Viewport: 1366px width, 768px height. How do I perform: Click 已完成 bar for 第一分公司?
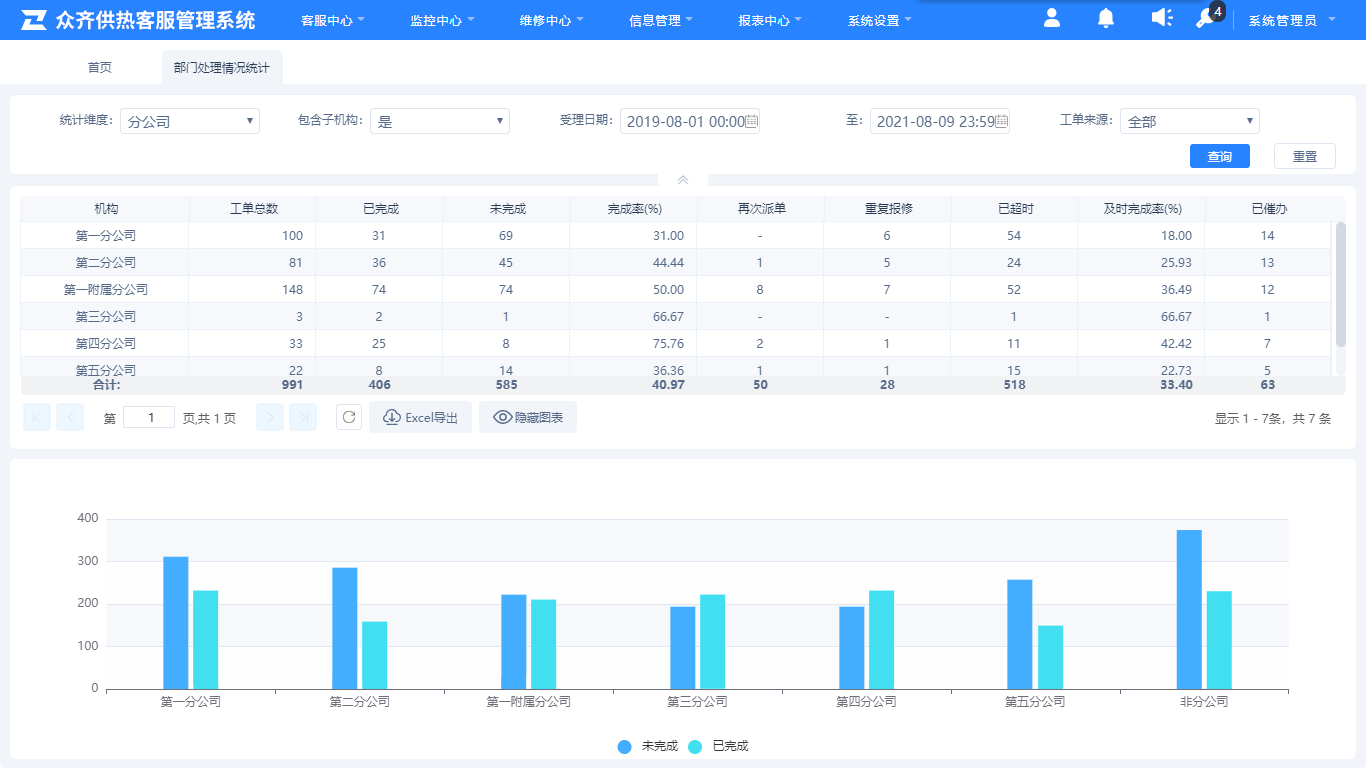pyautogui.click(x=206, y=640)
